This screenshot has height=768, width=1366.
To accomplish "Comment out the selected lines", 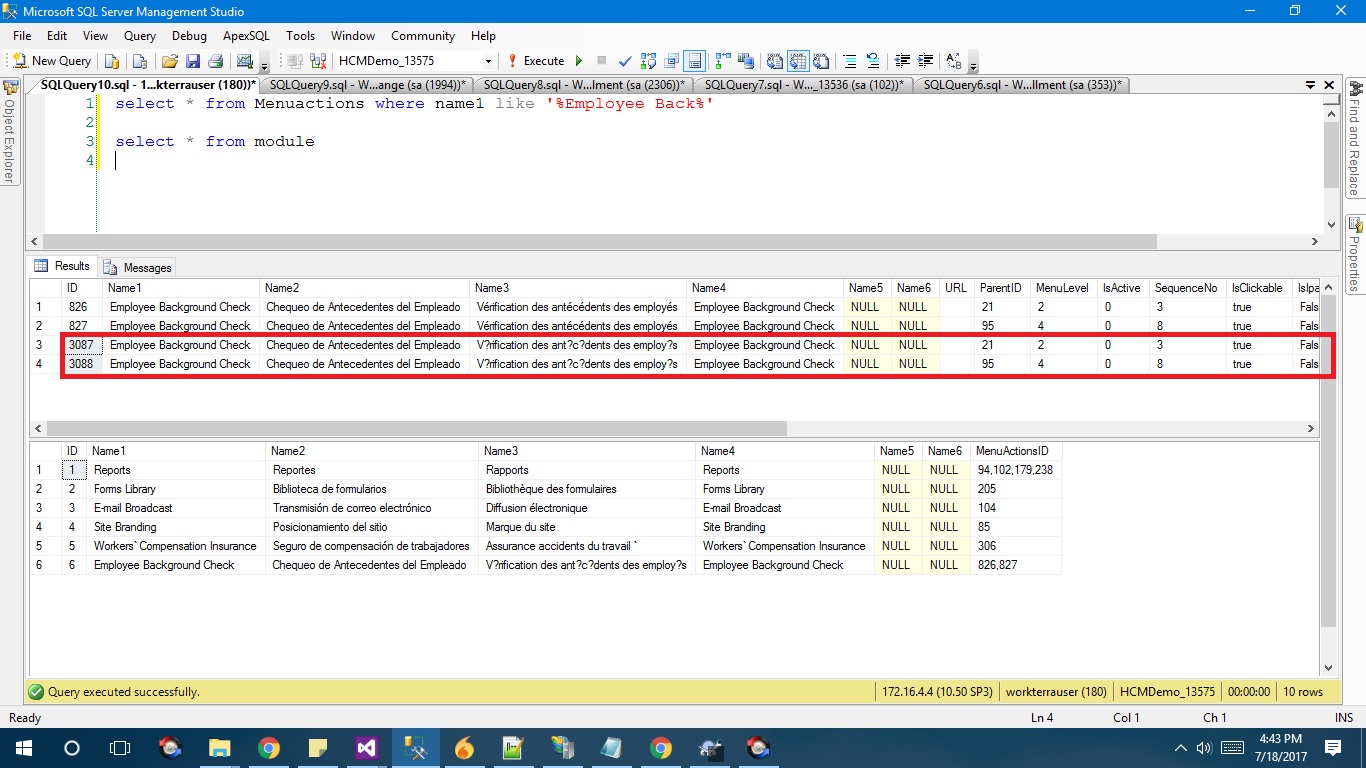I will [849, 61].
